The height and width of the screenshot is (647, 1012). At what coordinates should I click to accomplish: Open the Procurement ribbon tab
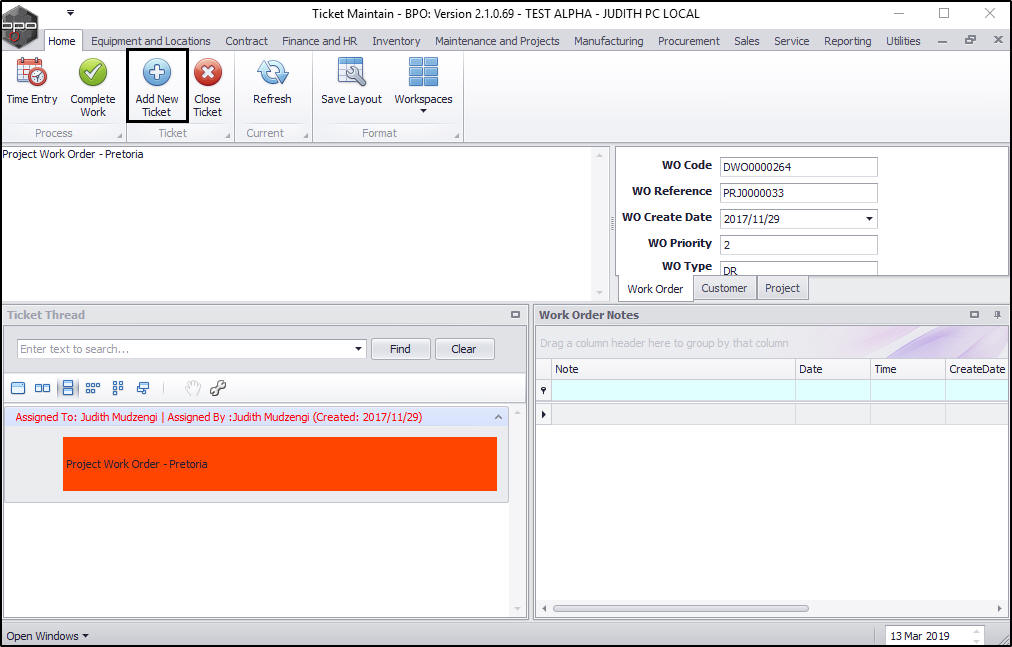click(x=689, y=41)
